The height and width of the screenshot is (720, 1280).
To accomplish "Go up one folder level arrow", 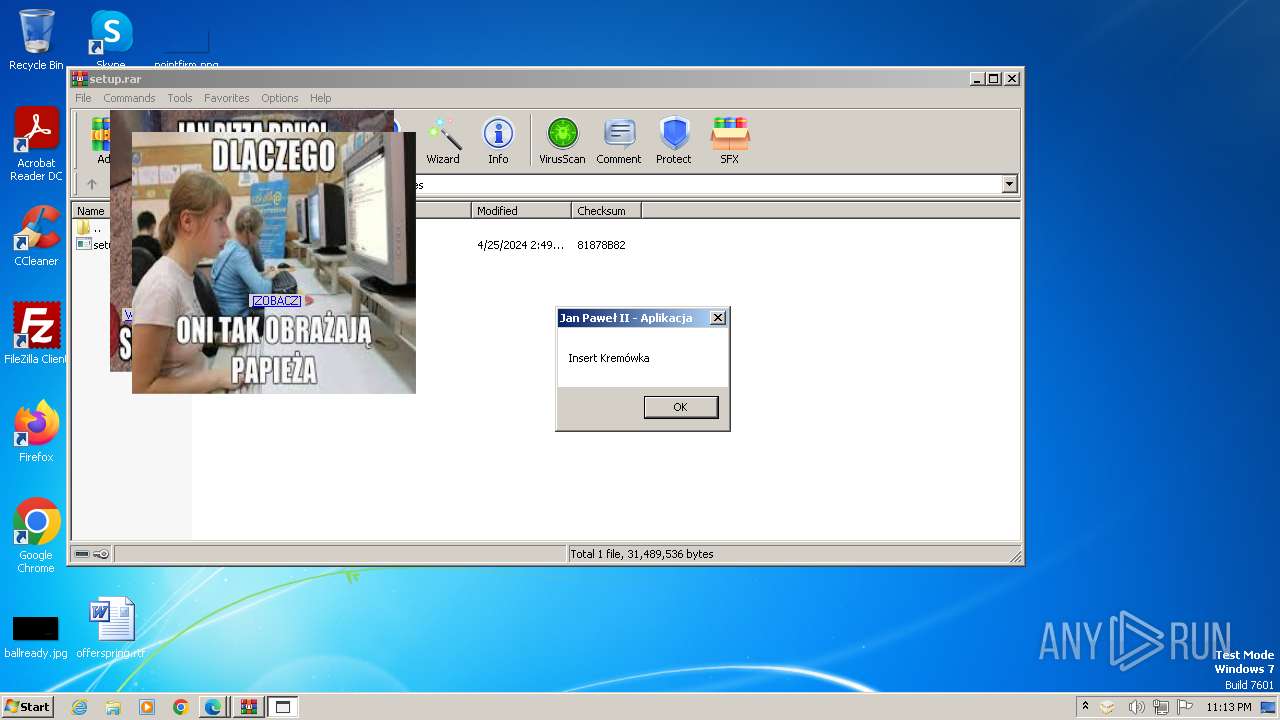I will point(92,184).
